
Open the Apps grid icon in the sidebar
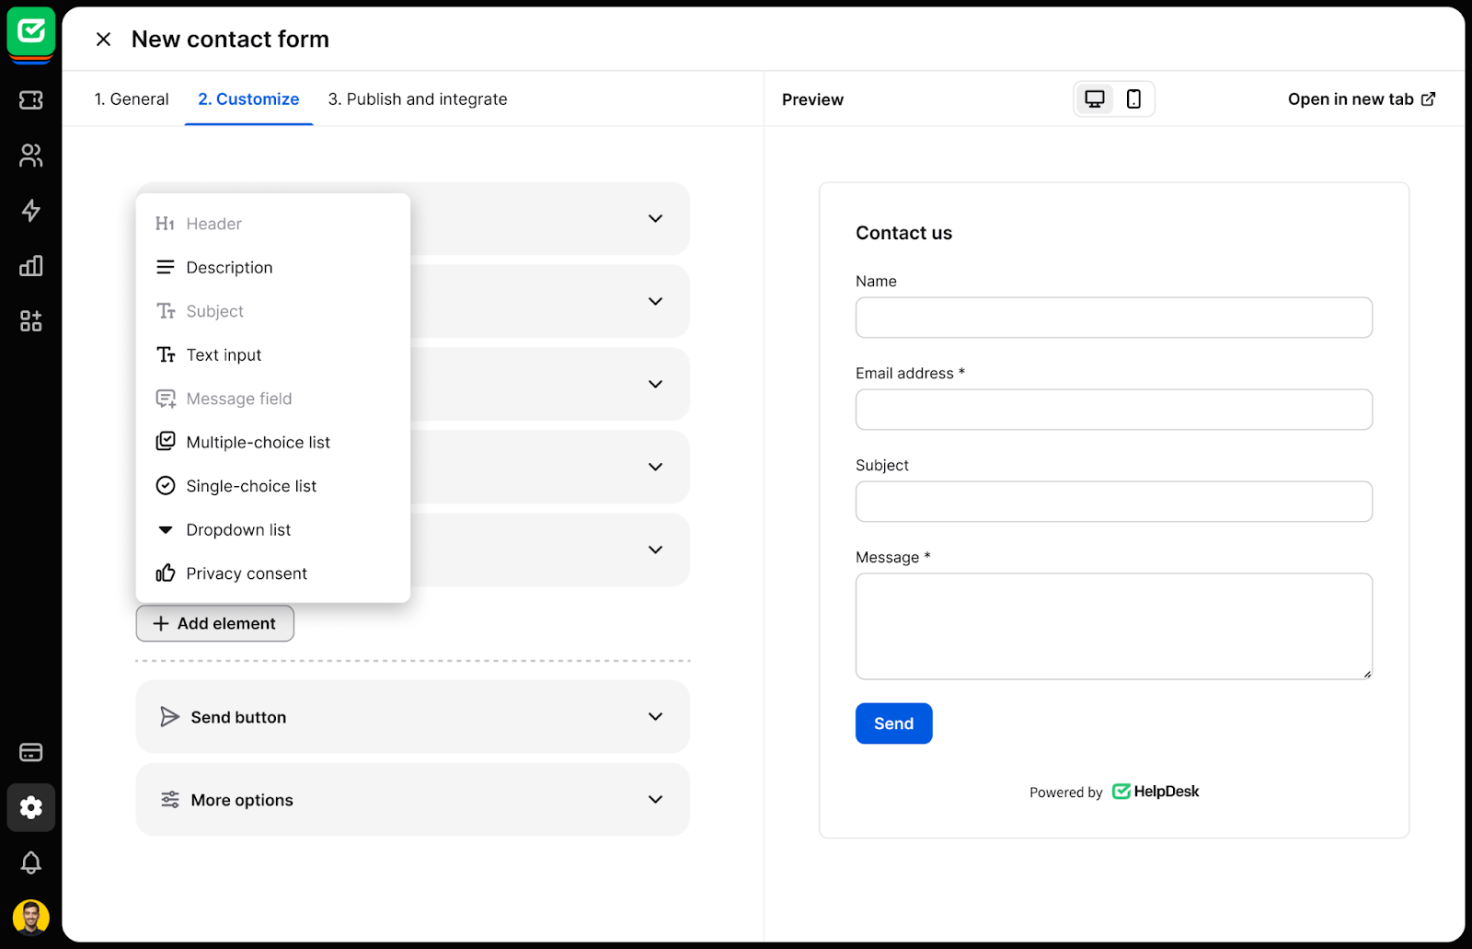click(x=31, y=321)
